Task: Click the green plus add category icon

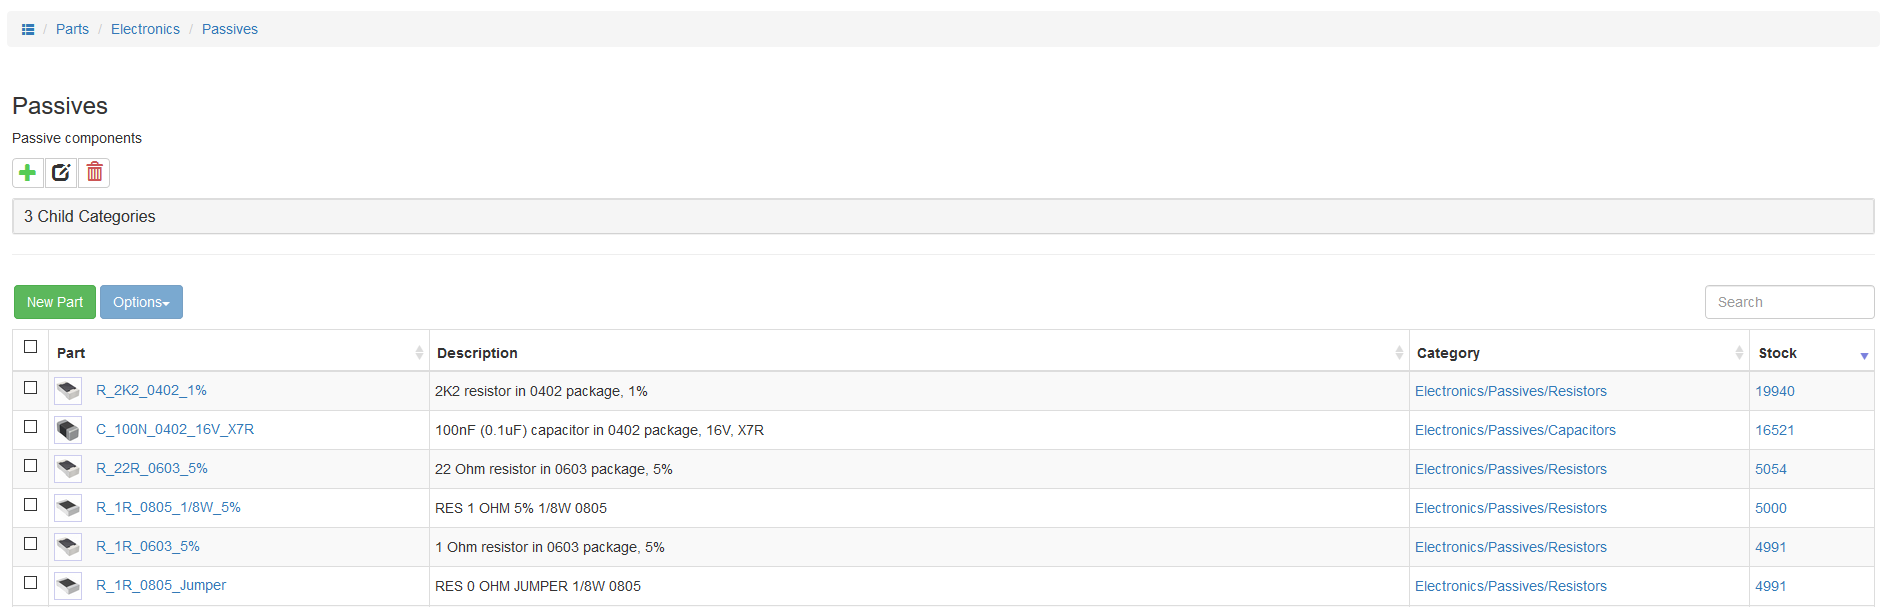Action: [28, 173]
